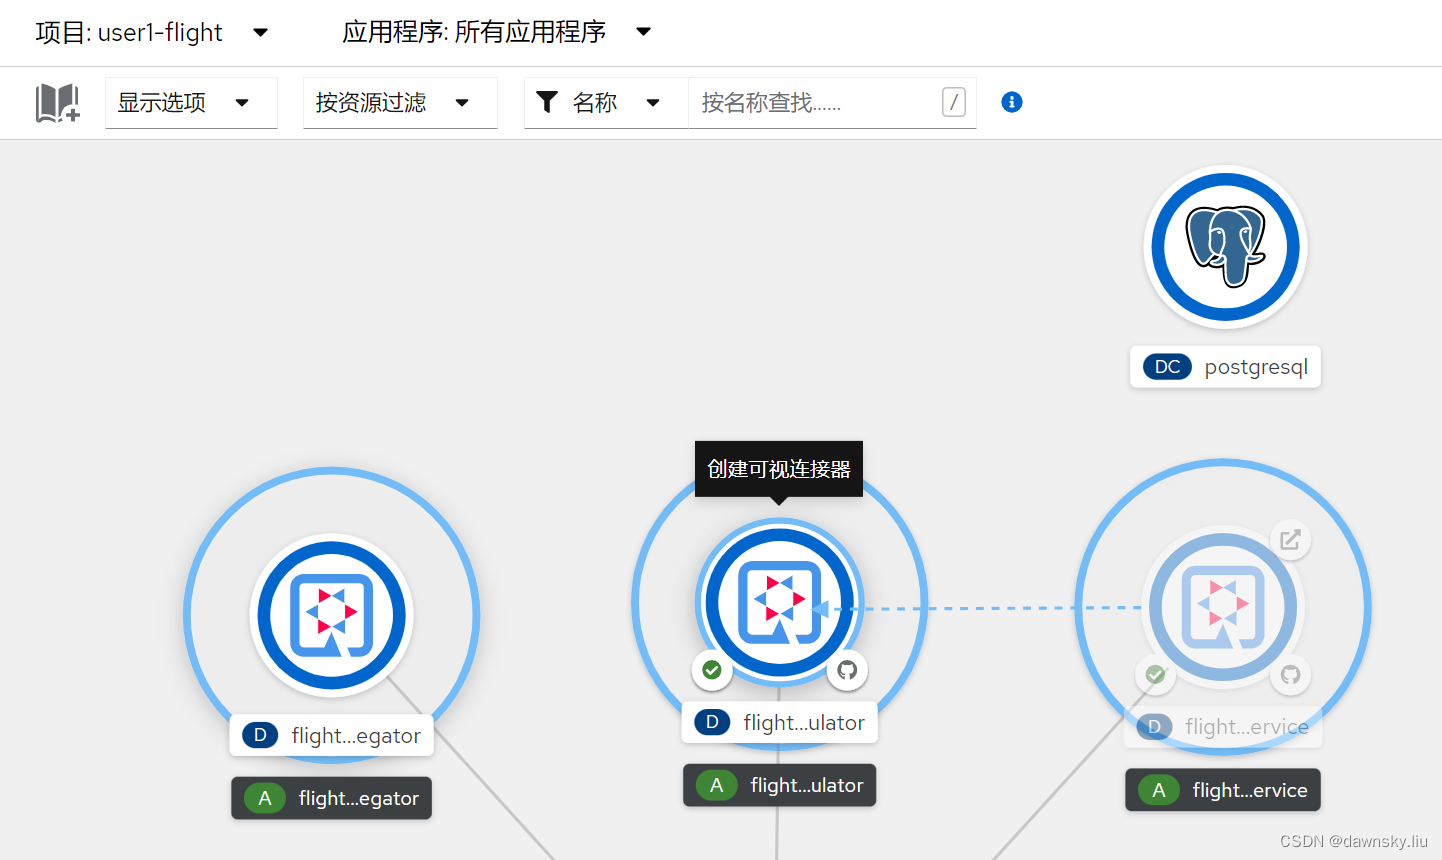Screen dimensions: 1442x860
Task: Open the 应用程序 所有应用程序 dropdown
Action: pos(497,32)
